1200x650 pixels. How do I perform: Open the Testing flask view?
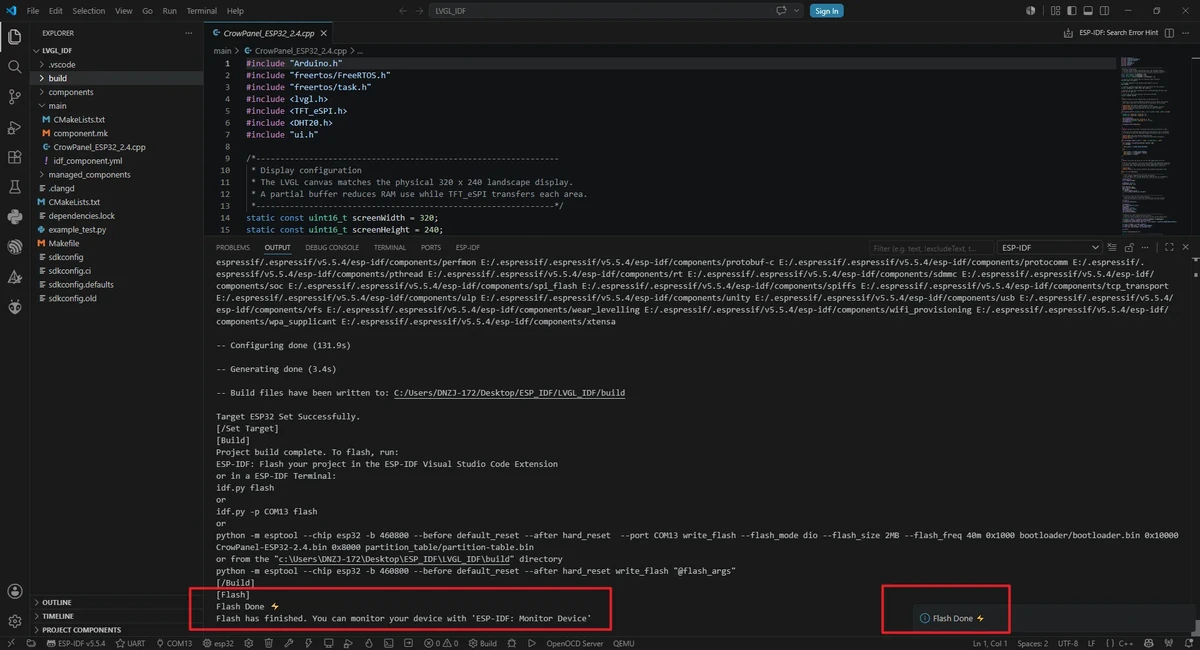(x=14, y=187)
